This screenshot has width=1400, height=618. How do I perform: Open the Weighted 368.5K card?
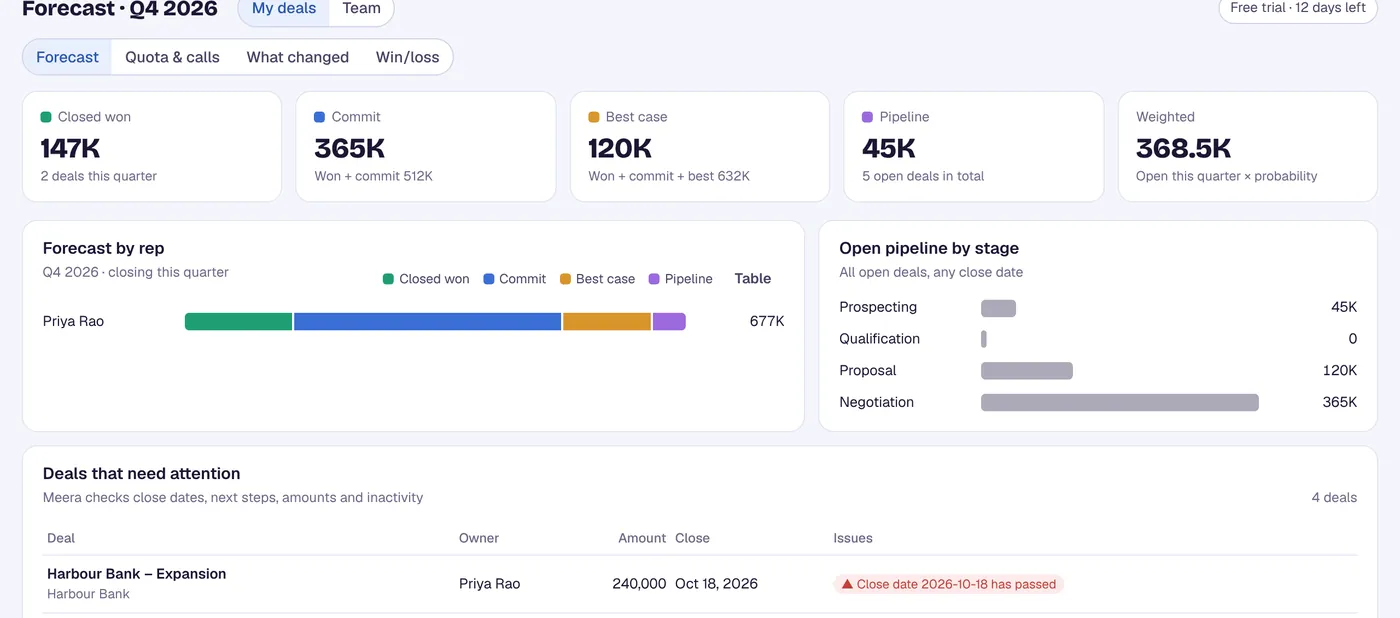click(x=1248, y=147)
